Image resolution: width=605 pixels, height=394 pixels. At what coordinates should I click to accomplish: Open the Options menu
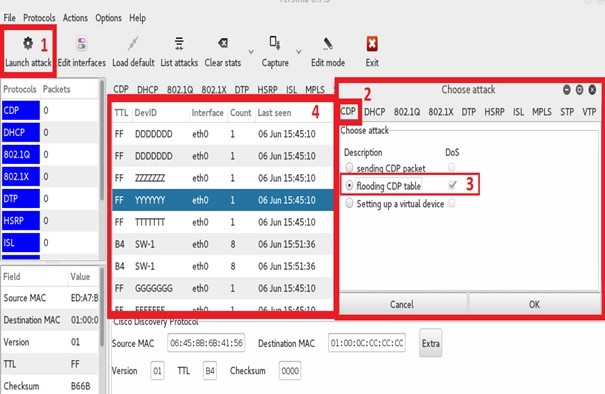[x=108, y=18]
